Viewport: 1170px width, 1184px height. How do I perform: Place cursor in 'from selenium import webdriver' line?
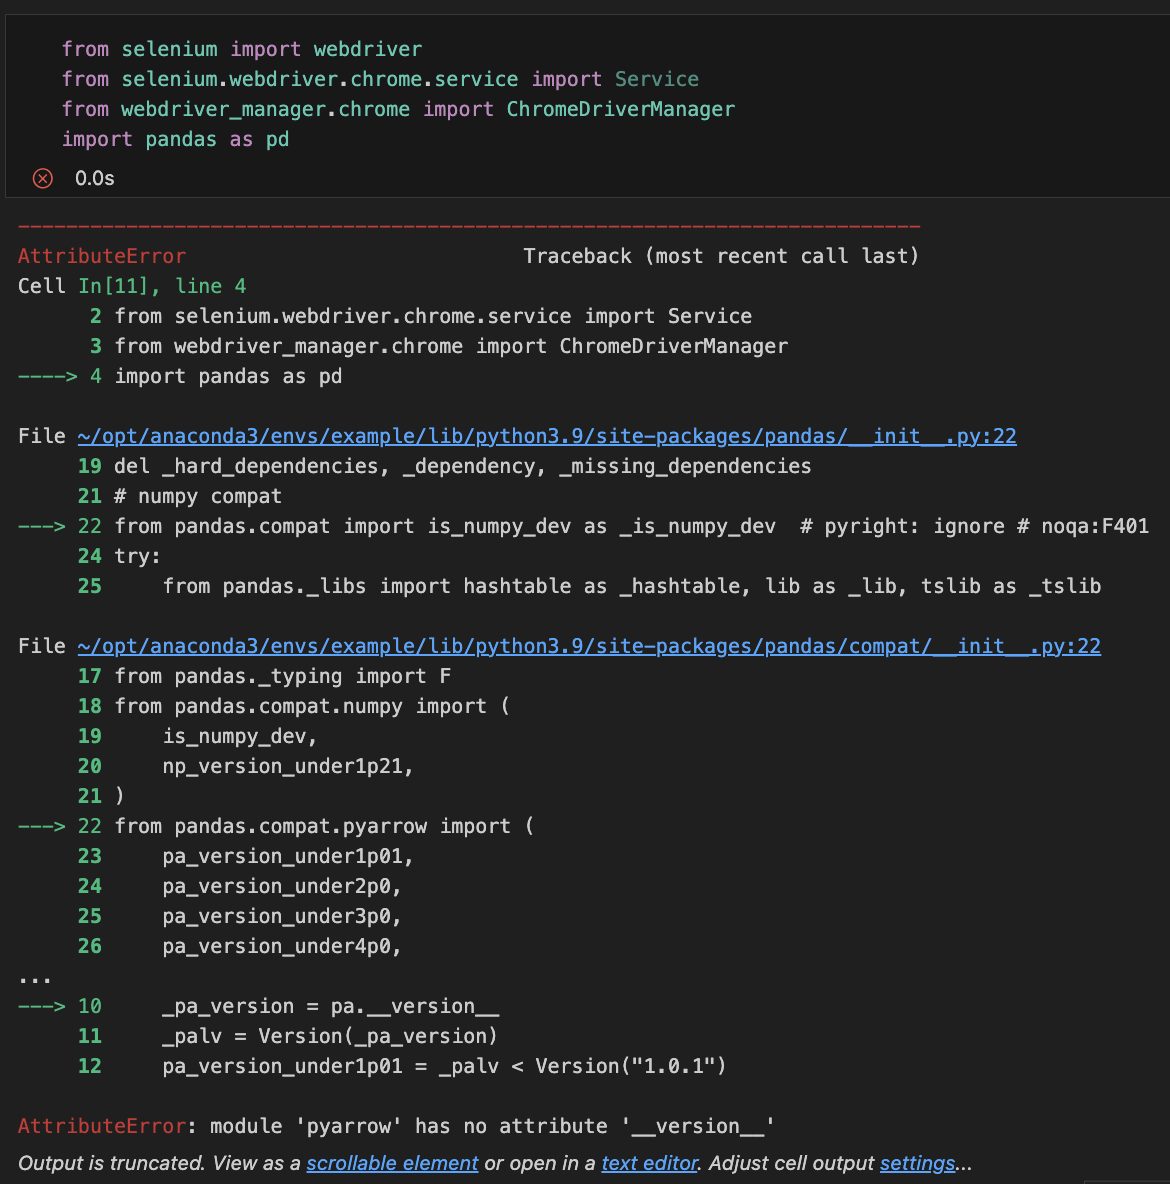point(241,49)
